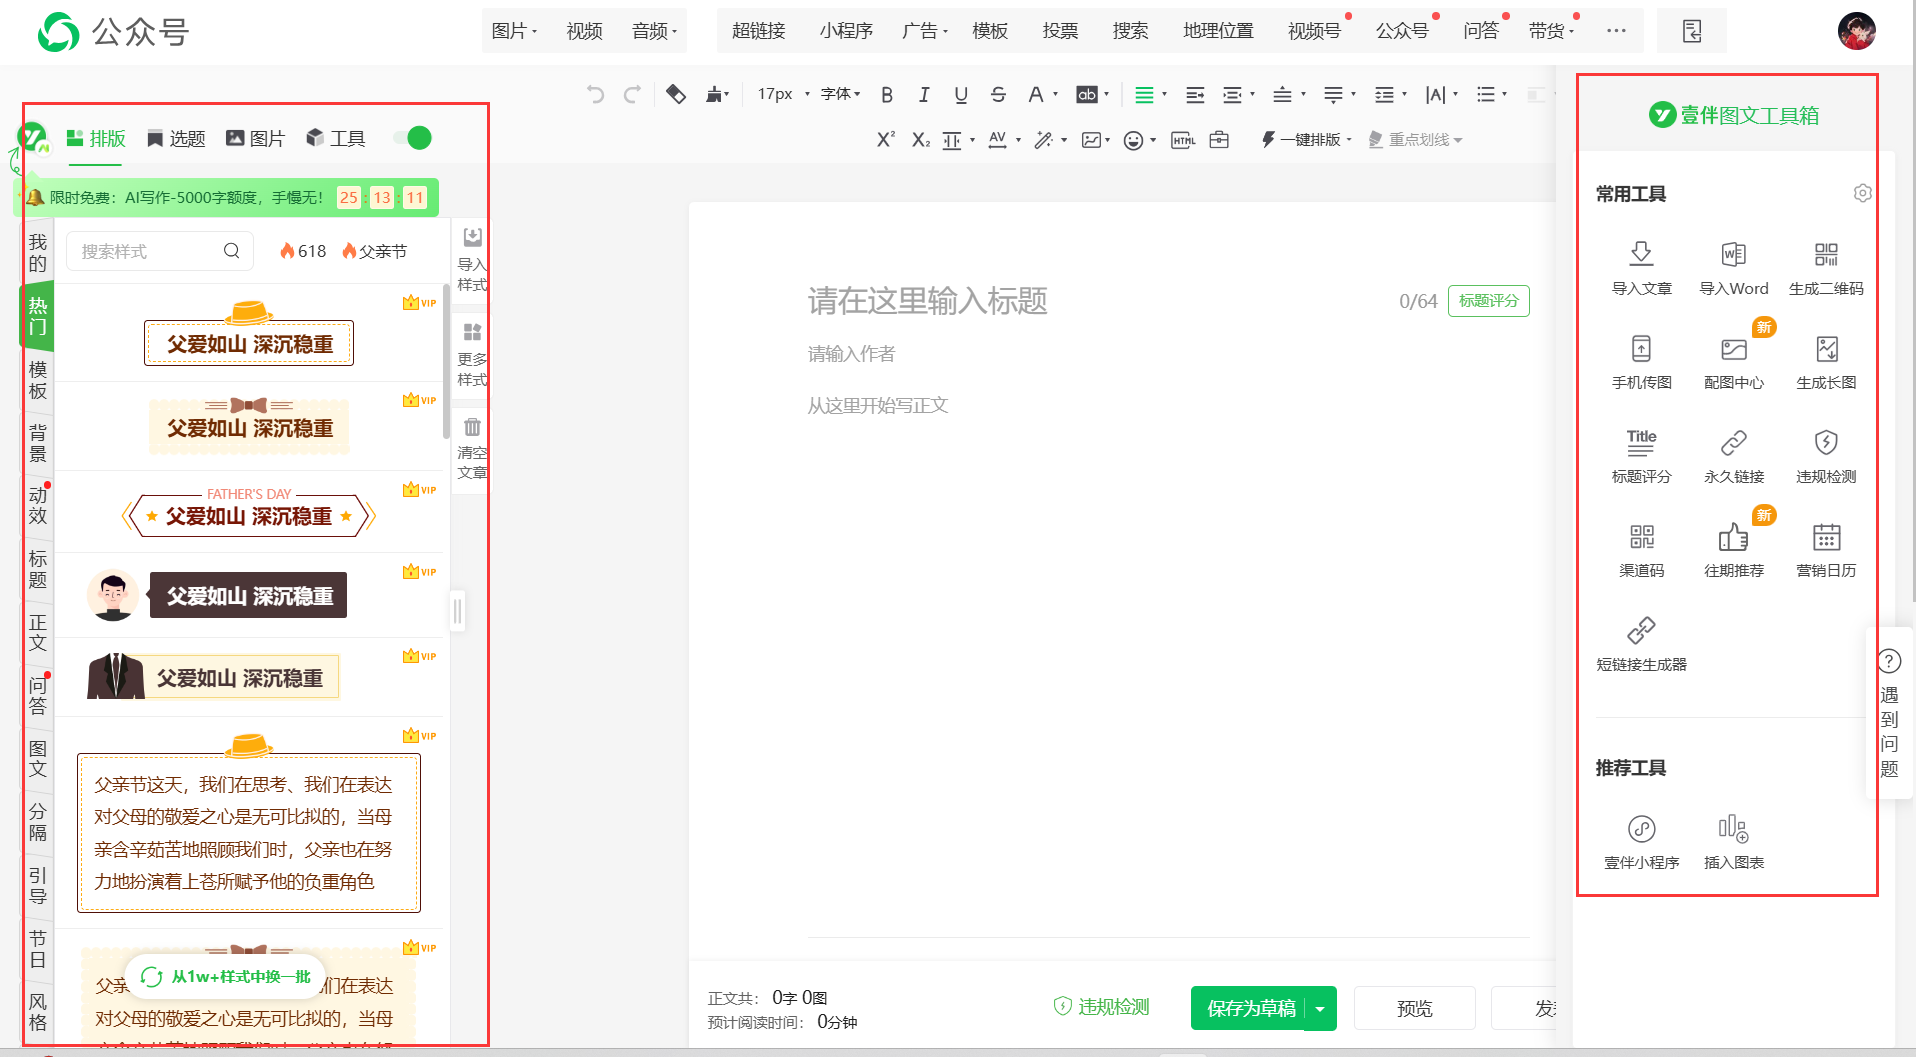
Task: Click the 保存为草稿 button
Action: tap(1250, 1009)
